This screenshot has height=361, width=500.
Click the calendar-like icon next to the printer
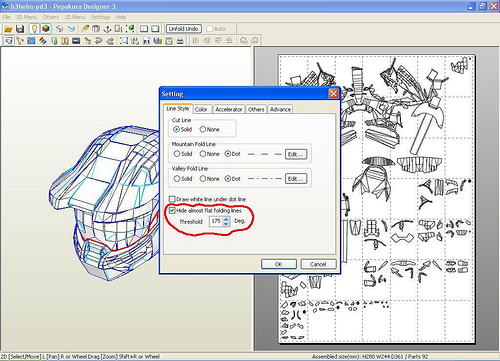point(169,41)
